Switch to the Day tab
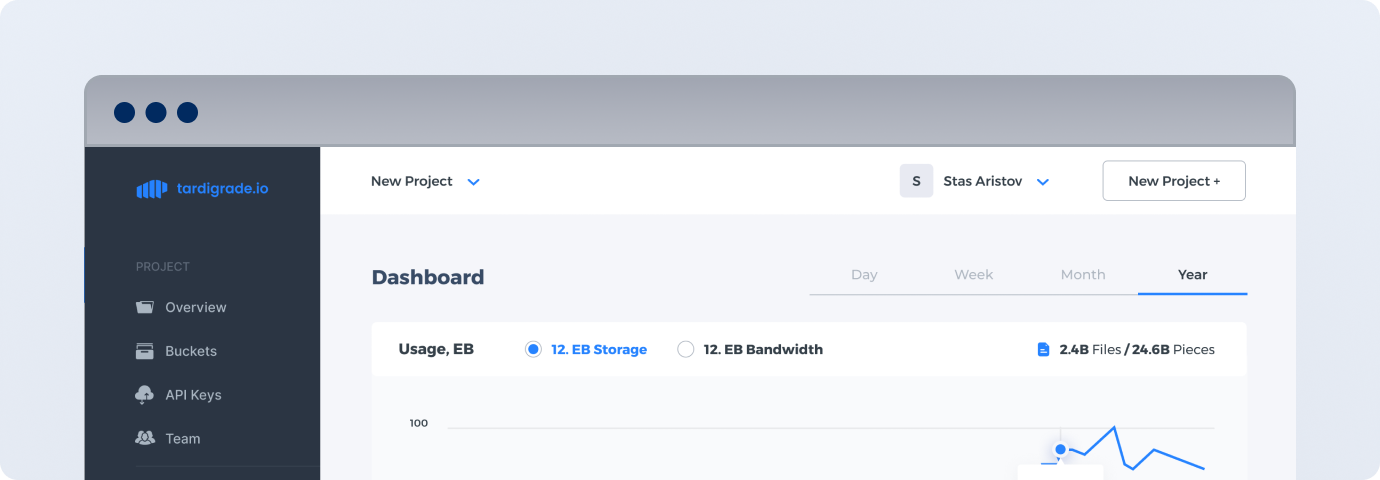The image size is (1380, 480). coord(864,275)
